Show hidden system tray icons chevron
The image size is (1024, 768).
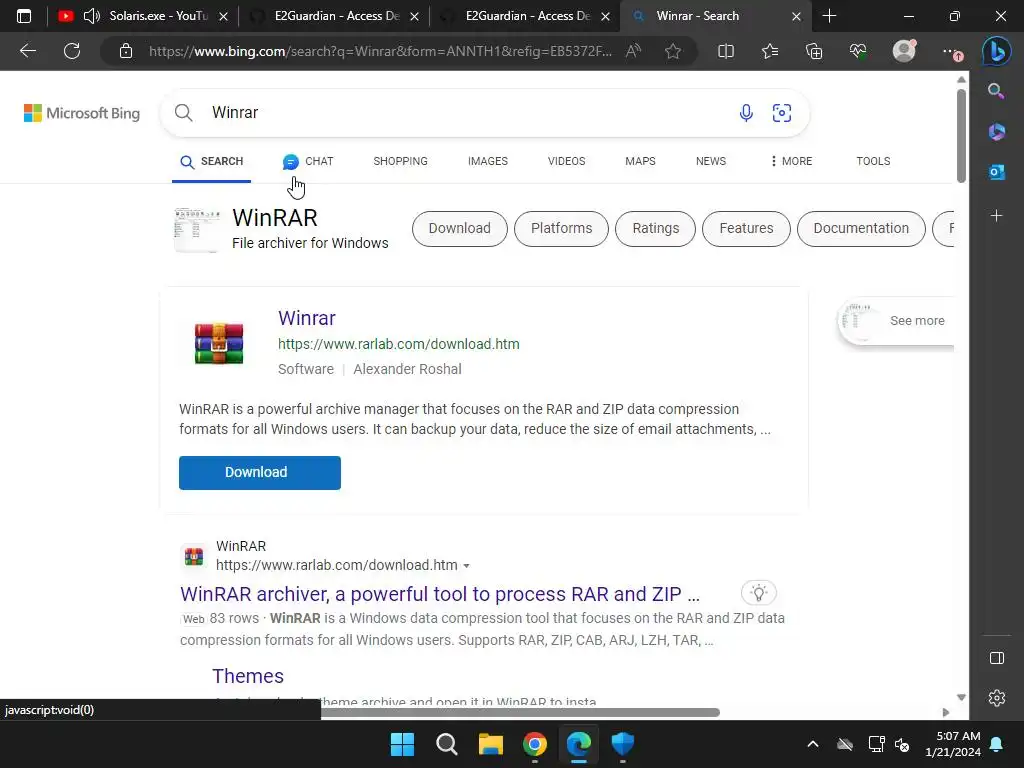pyautogui.click(x=812, y=744)
